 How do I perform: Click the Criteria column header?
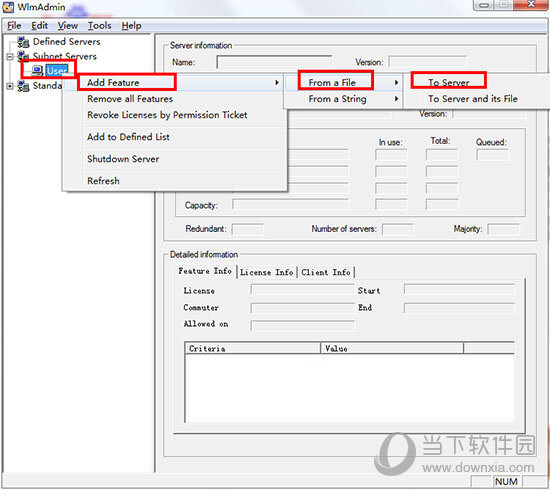coord(253,348)
